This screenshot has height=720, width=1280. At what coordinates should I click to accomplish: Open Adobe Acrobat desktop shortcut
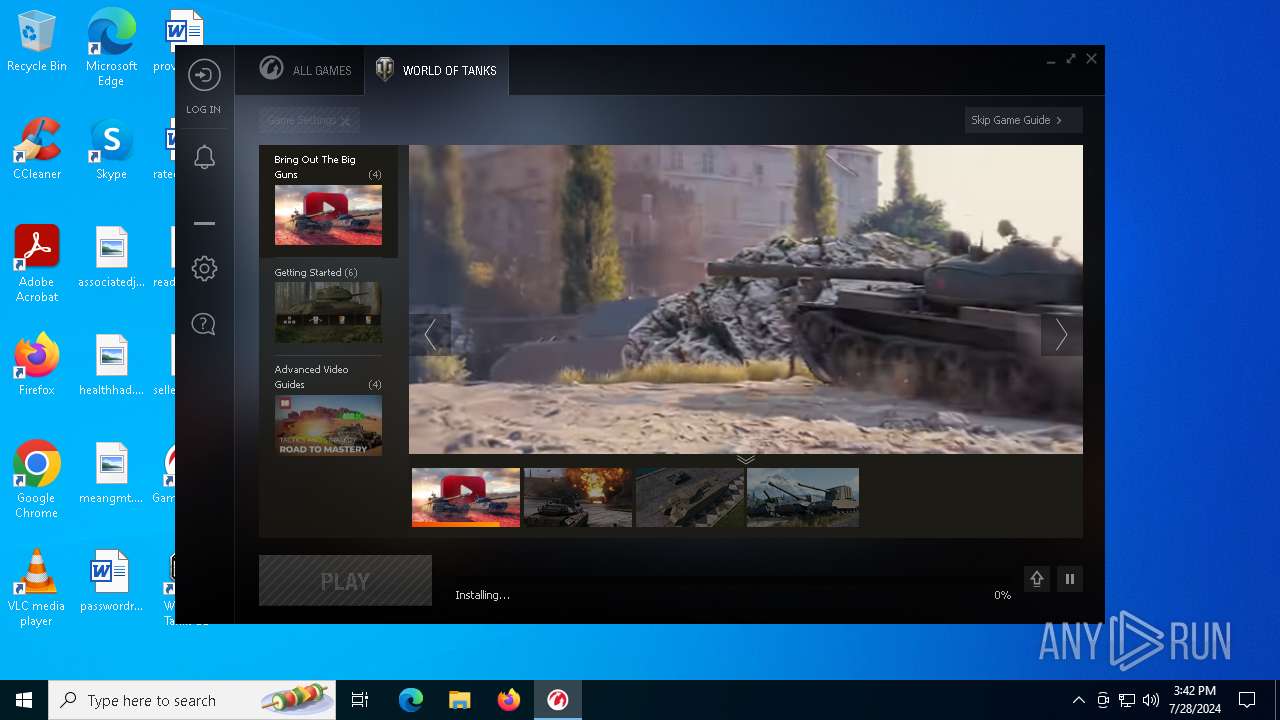[37, 264]
